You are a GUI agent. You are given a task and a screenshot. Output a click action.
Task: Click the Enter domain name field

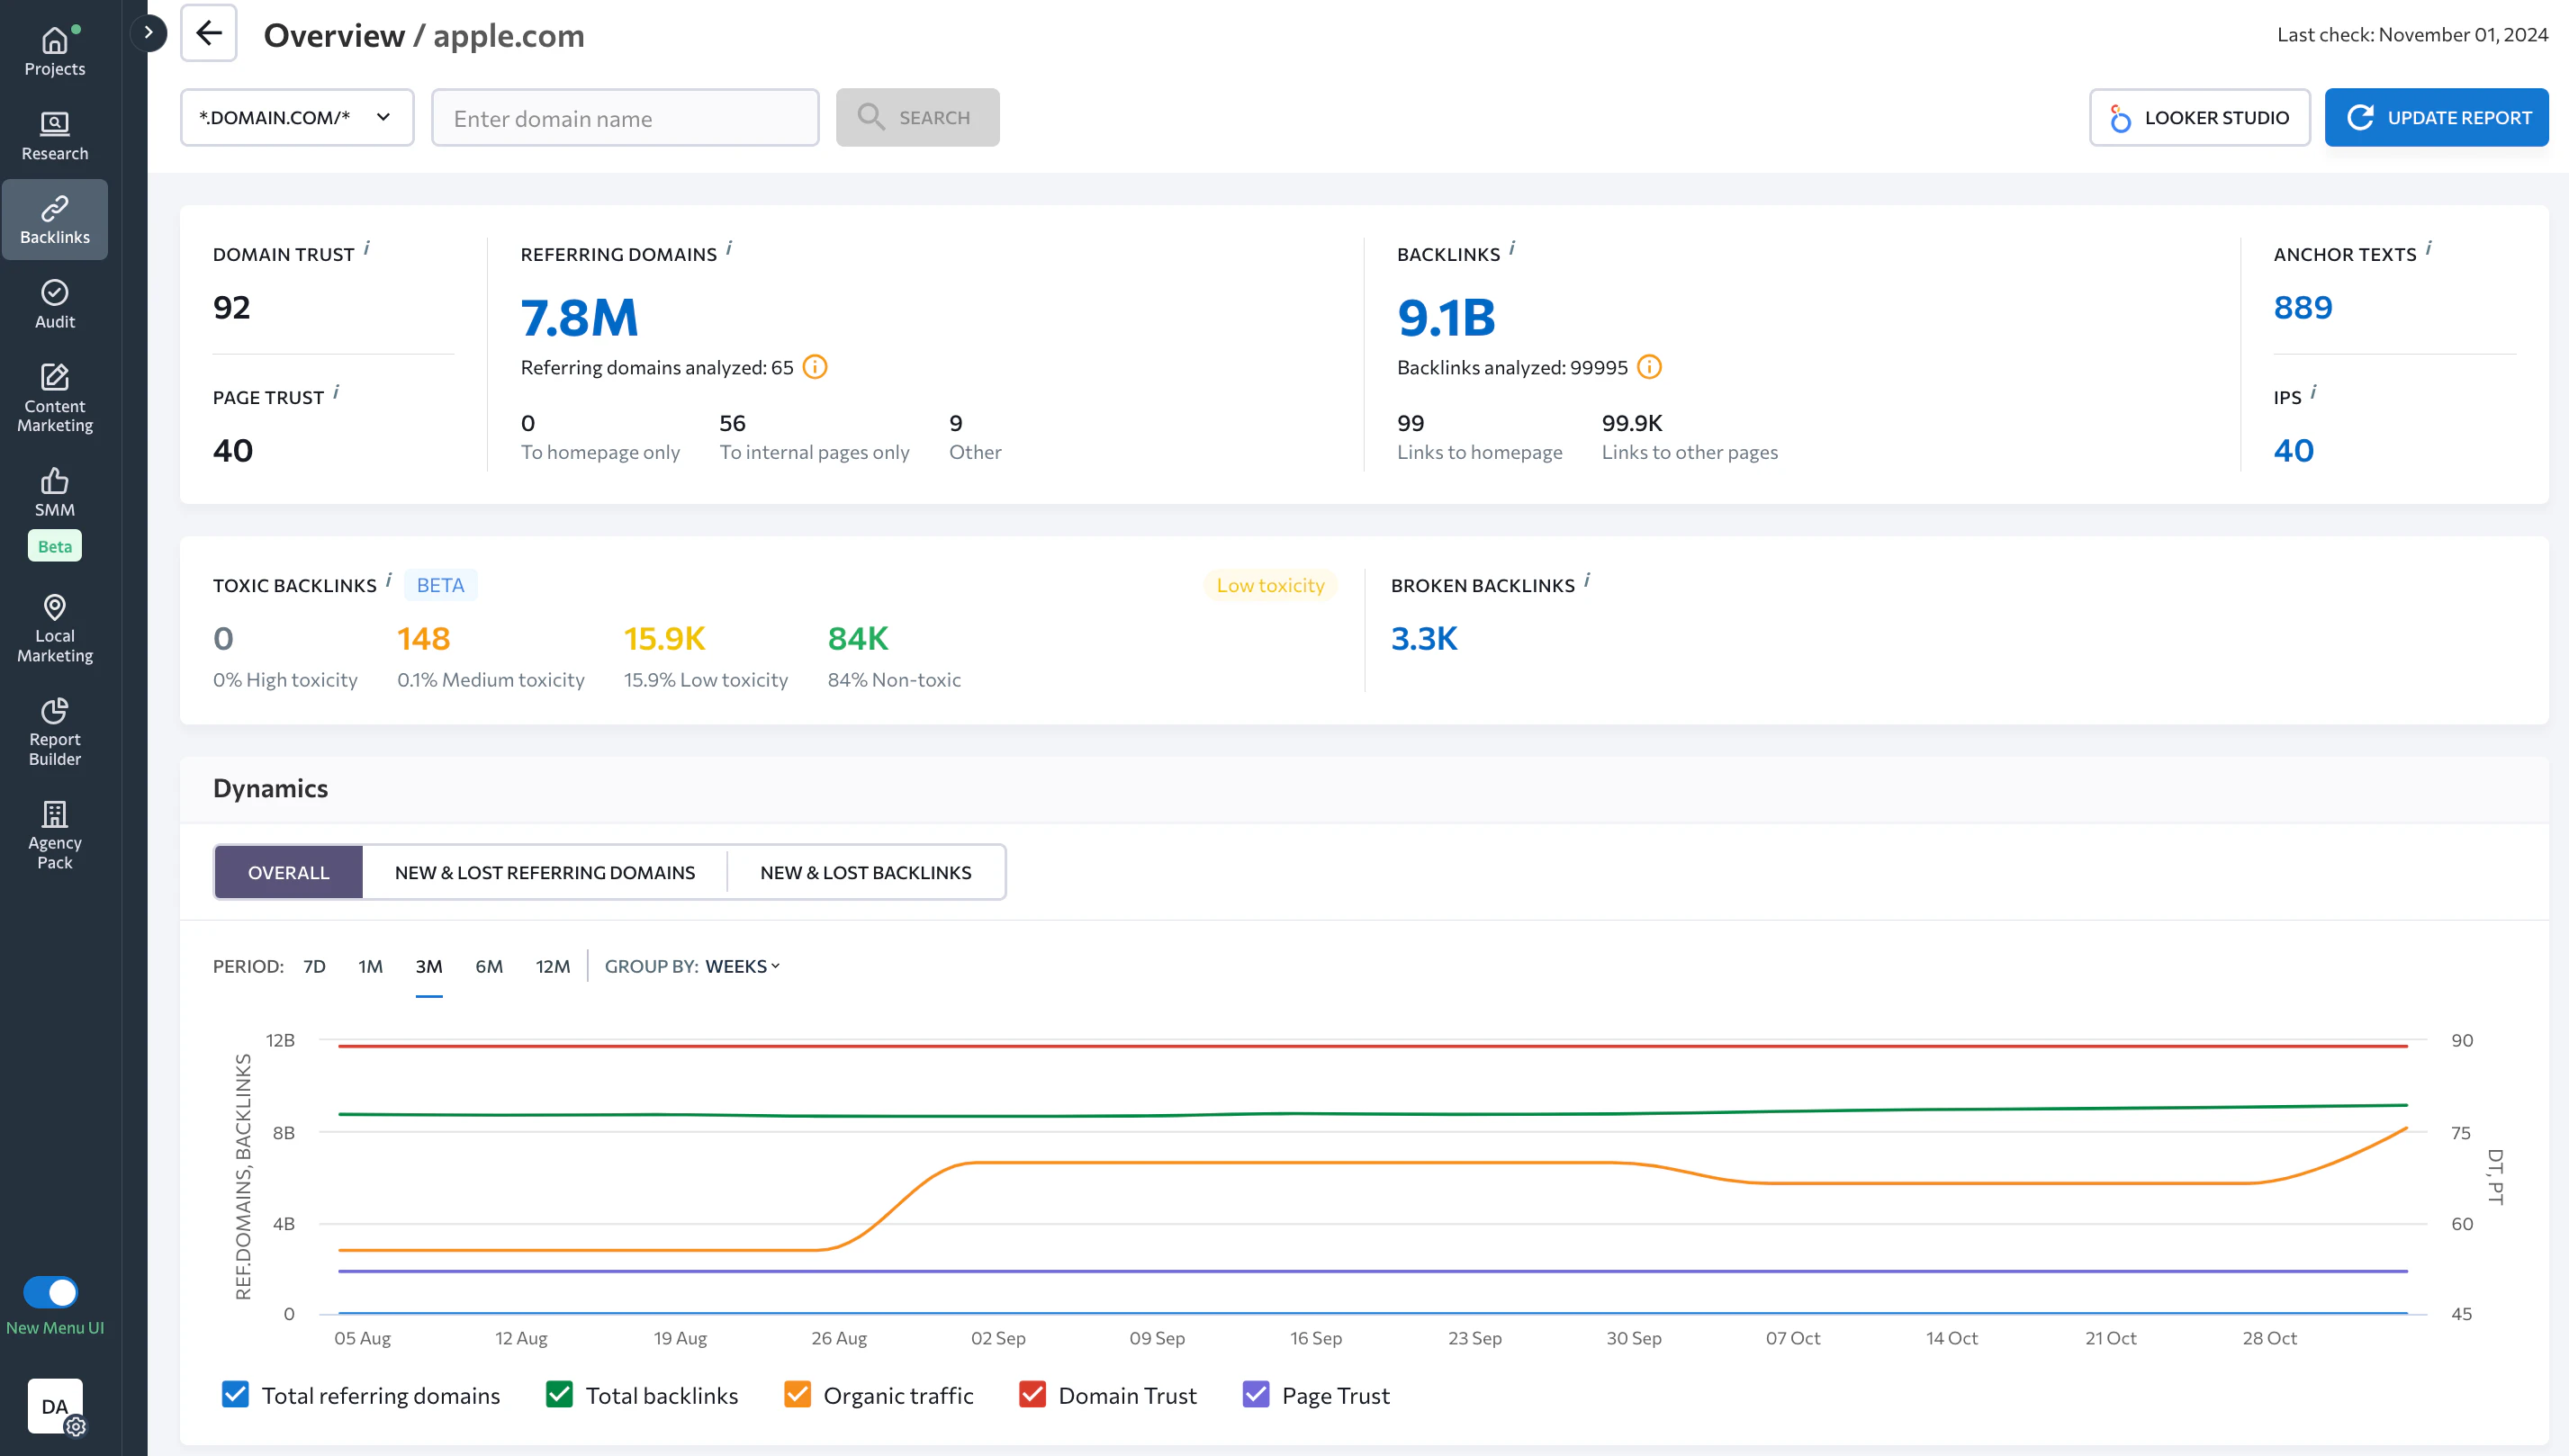pyautogui.click(x=625, y=118)
